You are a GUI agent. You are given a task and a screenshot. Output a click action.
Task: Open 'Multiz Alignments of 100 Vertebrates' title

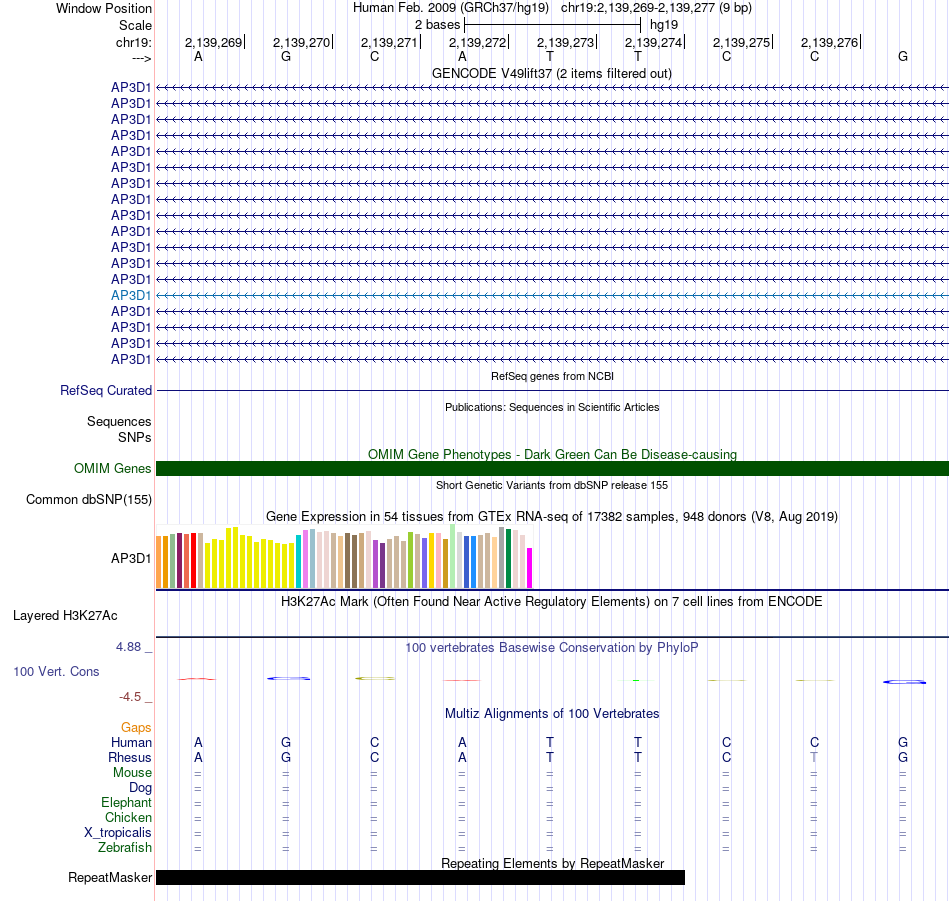552,714
